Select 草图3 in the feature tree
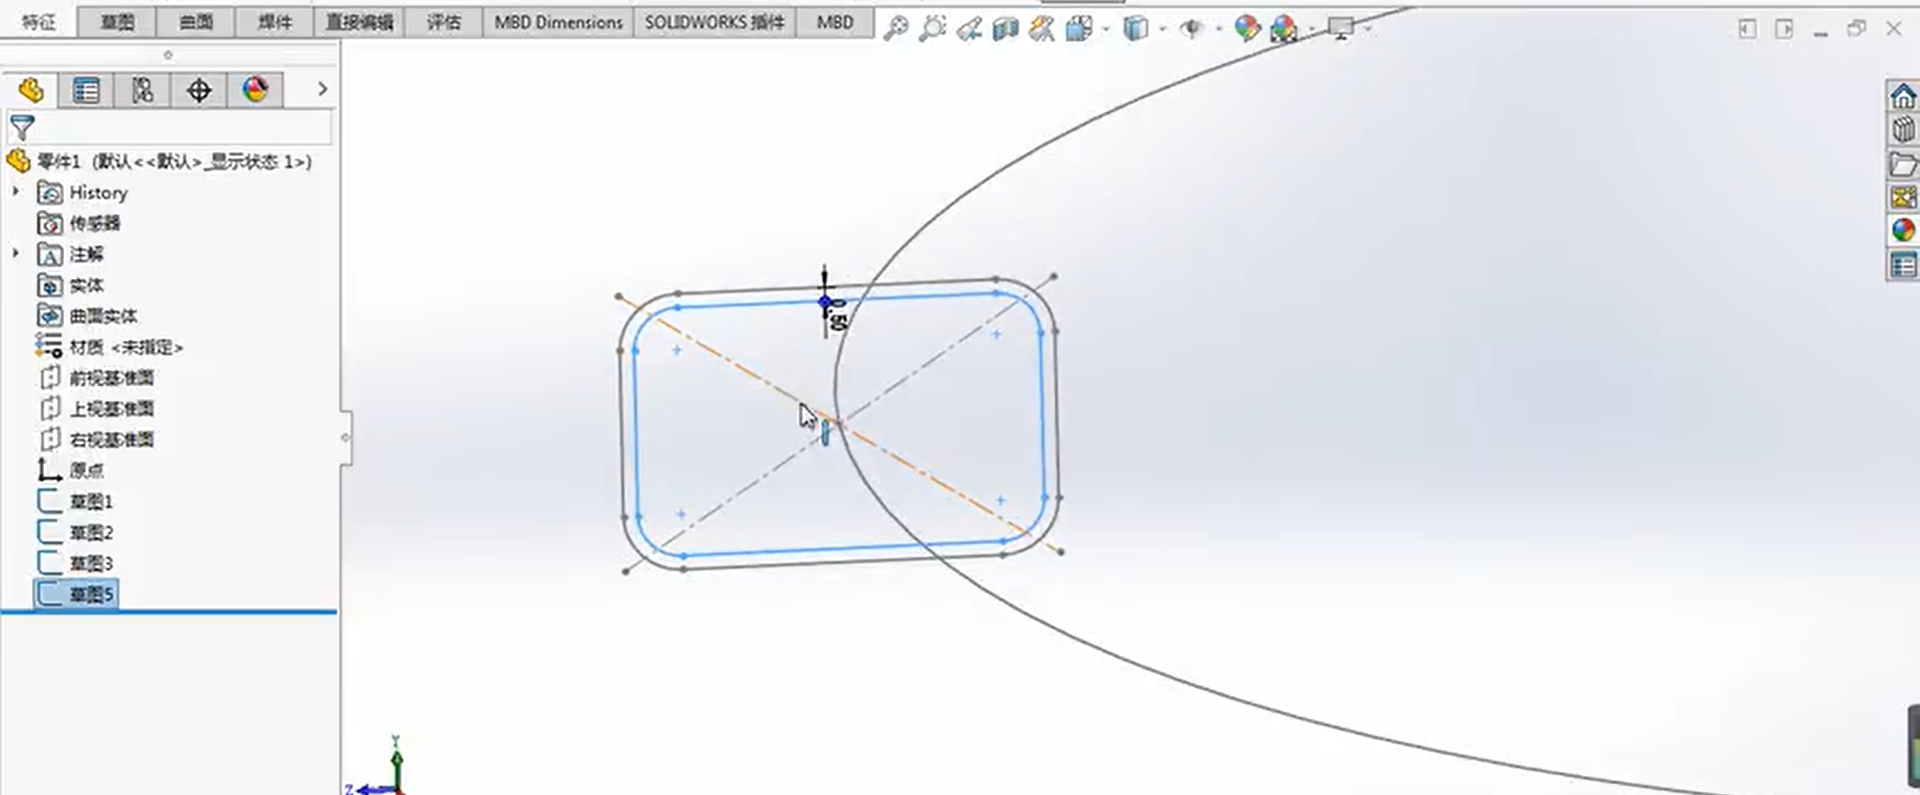The height and width of the screenshot is (795, 1920). pyautogui.click(x=91, y=563)
